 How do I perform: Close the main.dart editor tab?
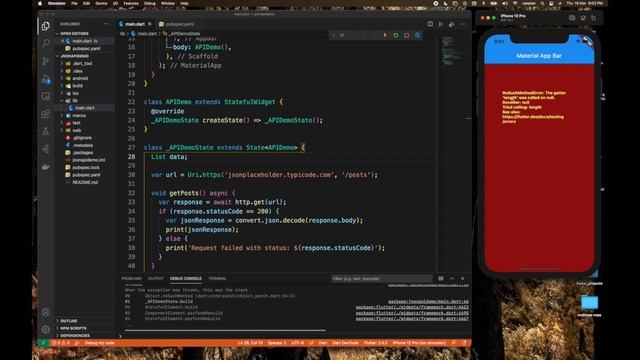(150, 24)
